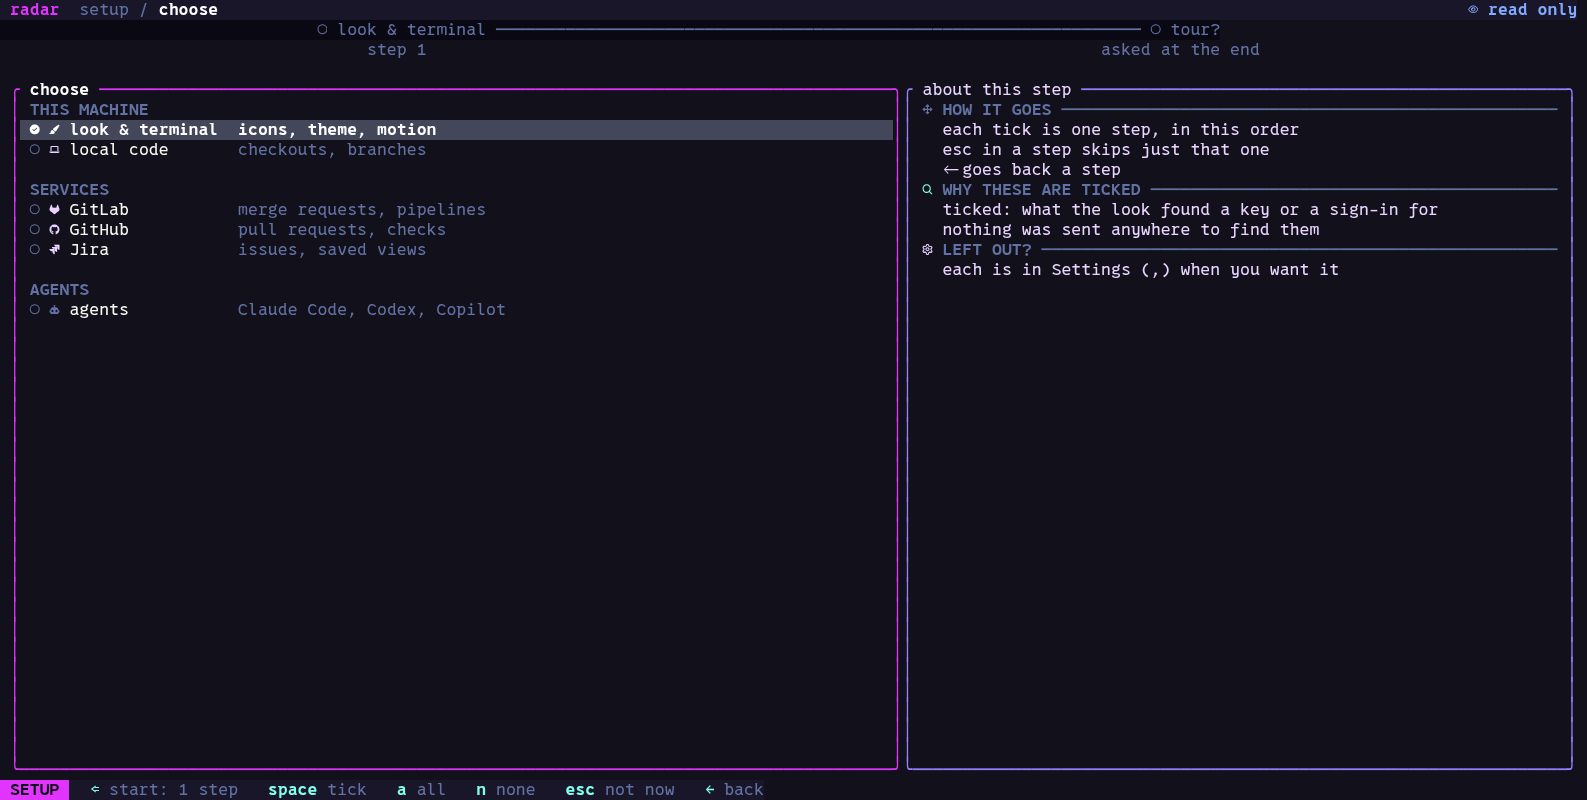Click the radar app title
Viewport: 1587px width, 800px height.
coord(35,10)
